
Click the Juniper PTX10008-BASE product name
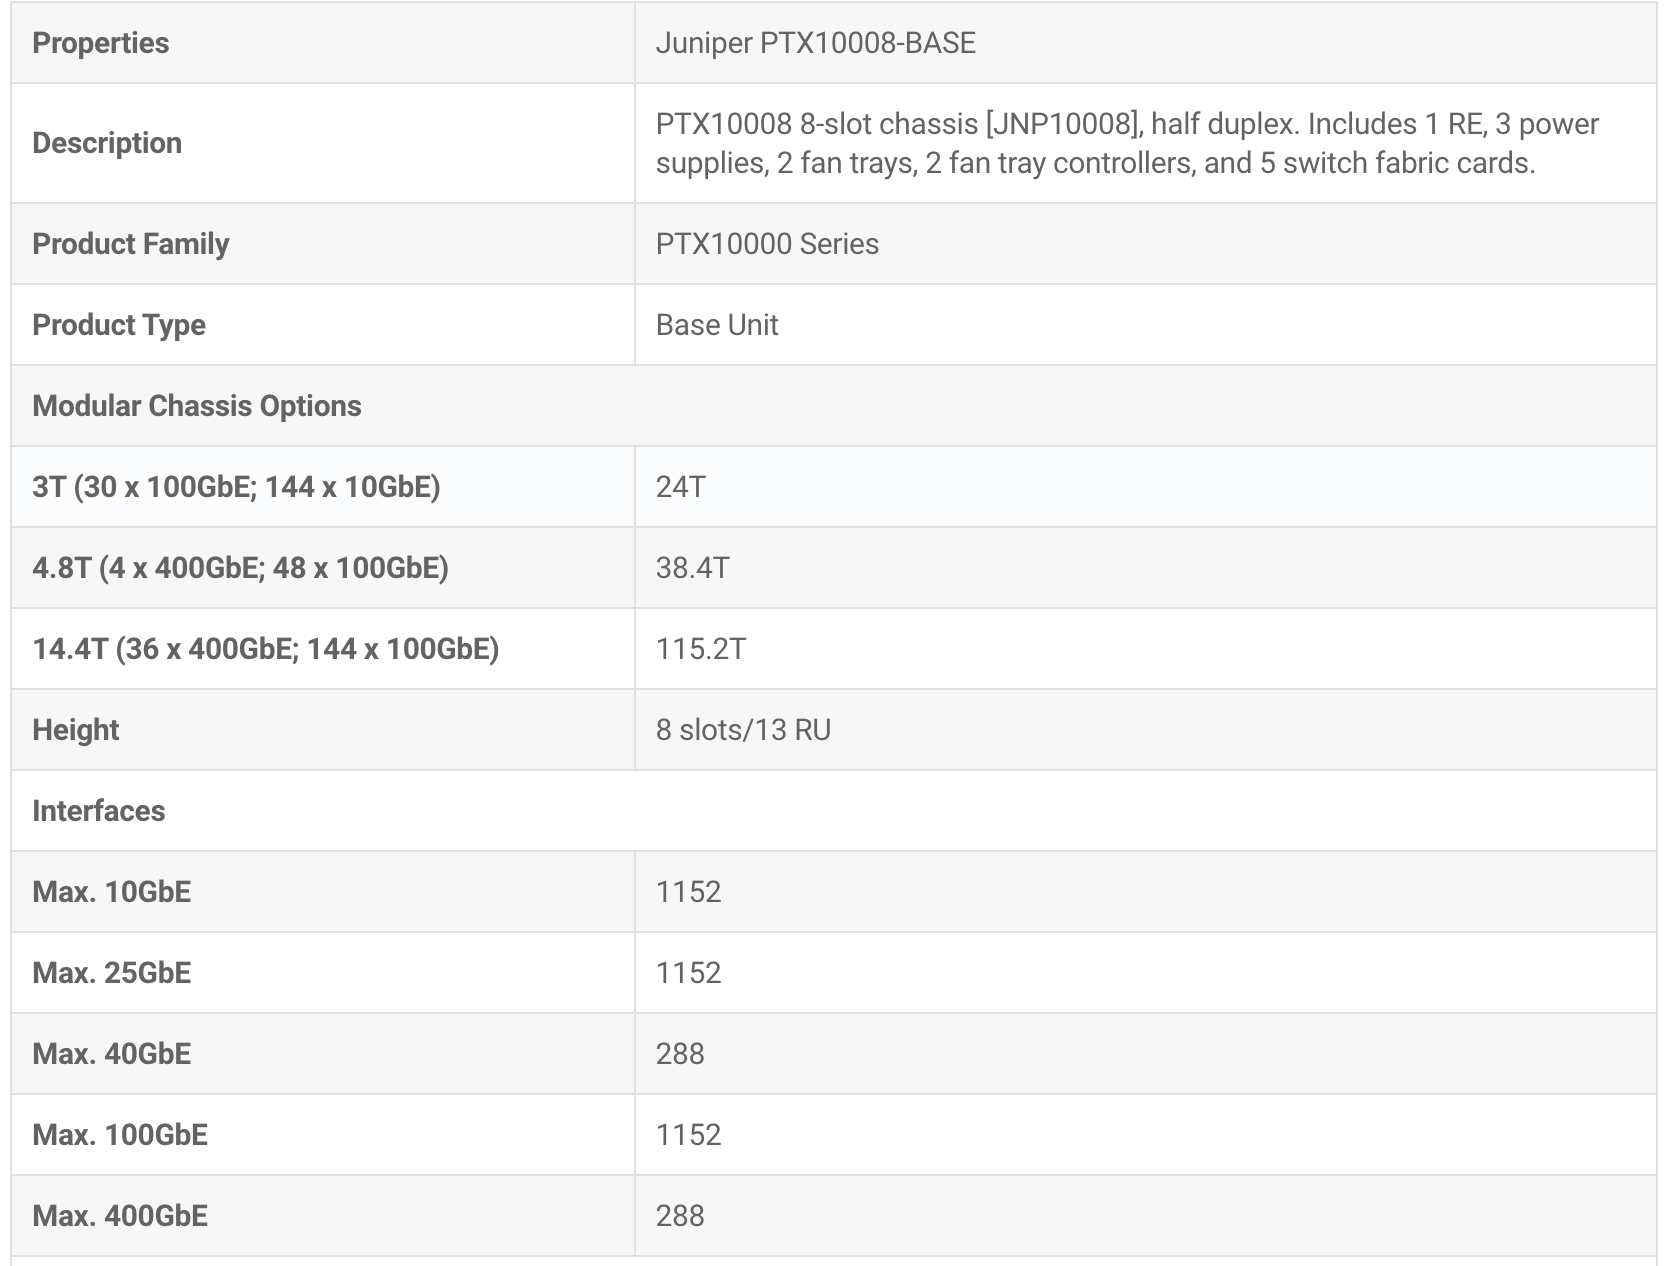[815, 43]
